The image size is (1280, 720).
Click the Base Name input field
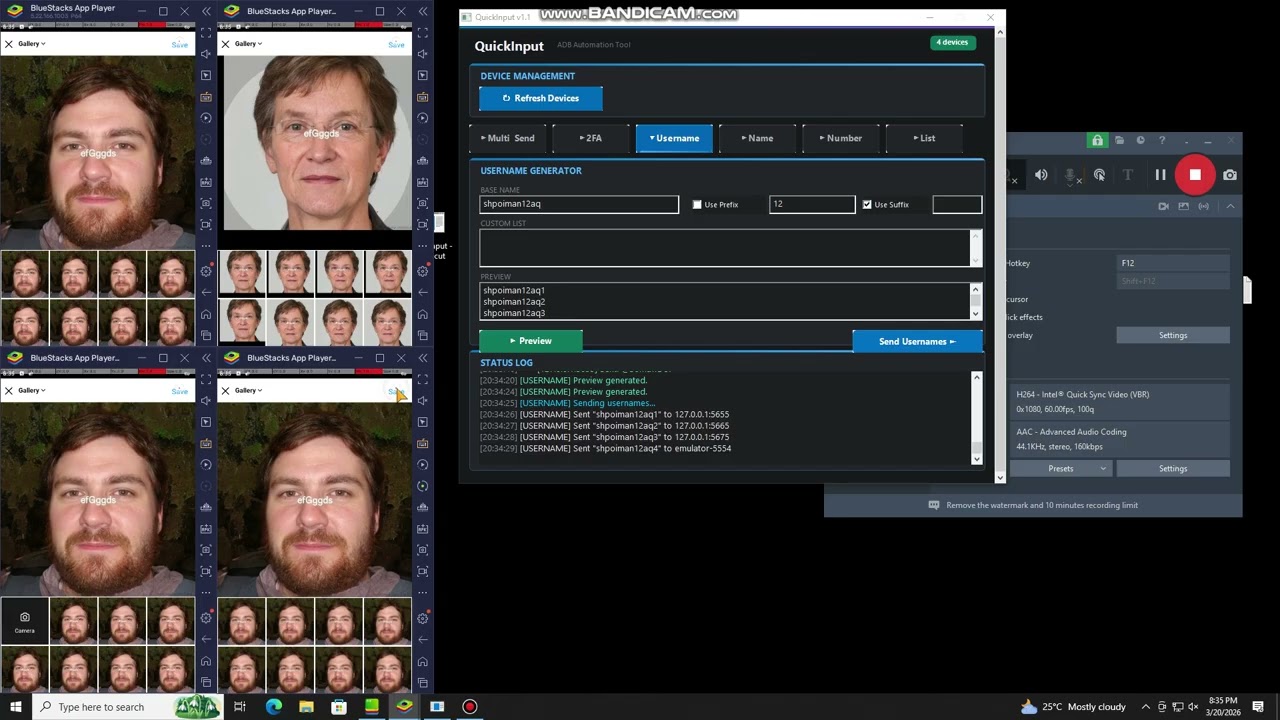[579, 204]
